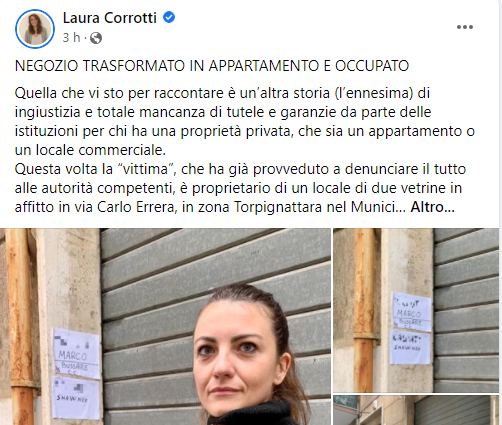Open the top-right photo with paper signs
The image size is (502, 425).
(x=416, y=310)
